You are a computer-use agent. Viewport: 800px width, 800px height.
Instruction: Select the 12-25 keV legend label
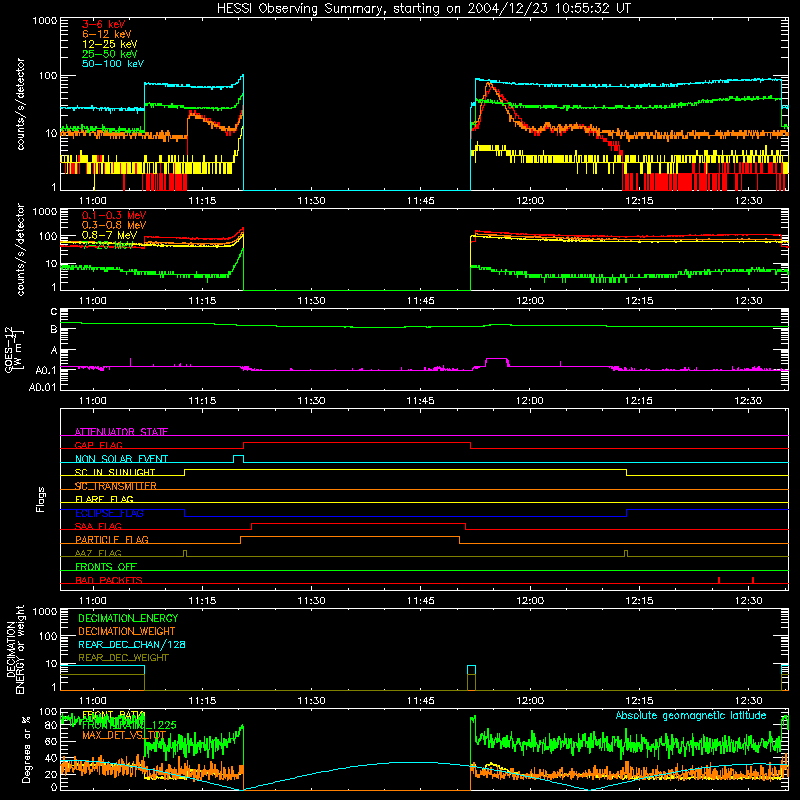110,44
